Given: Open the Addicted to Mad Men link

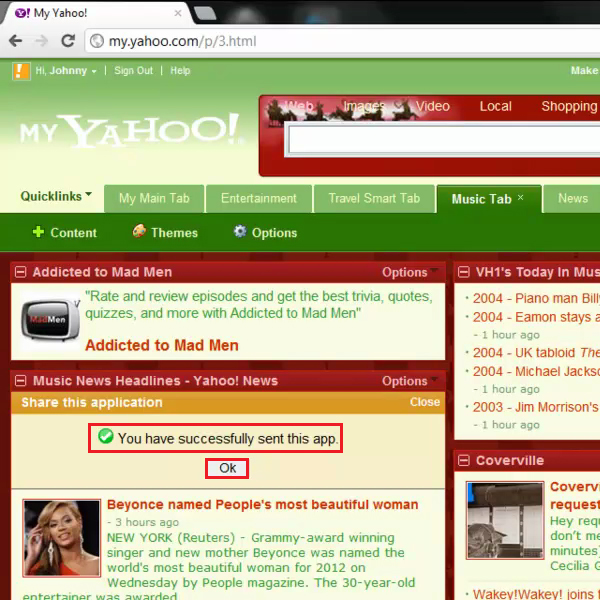Looking at the screenshot, I should click(162, 345).
